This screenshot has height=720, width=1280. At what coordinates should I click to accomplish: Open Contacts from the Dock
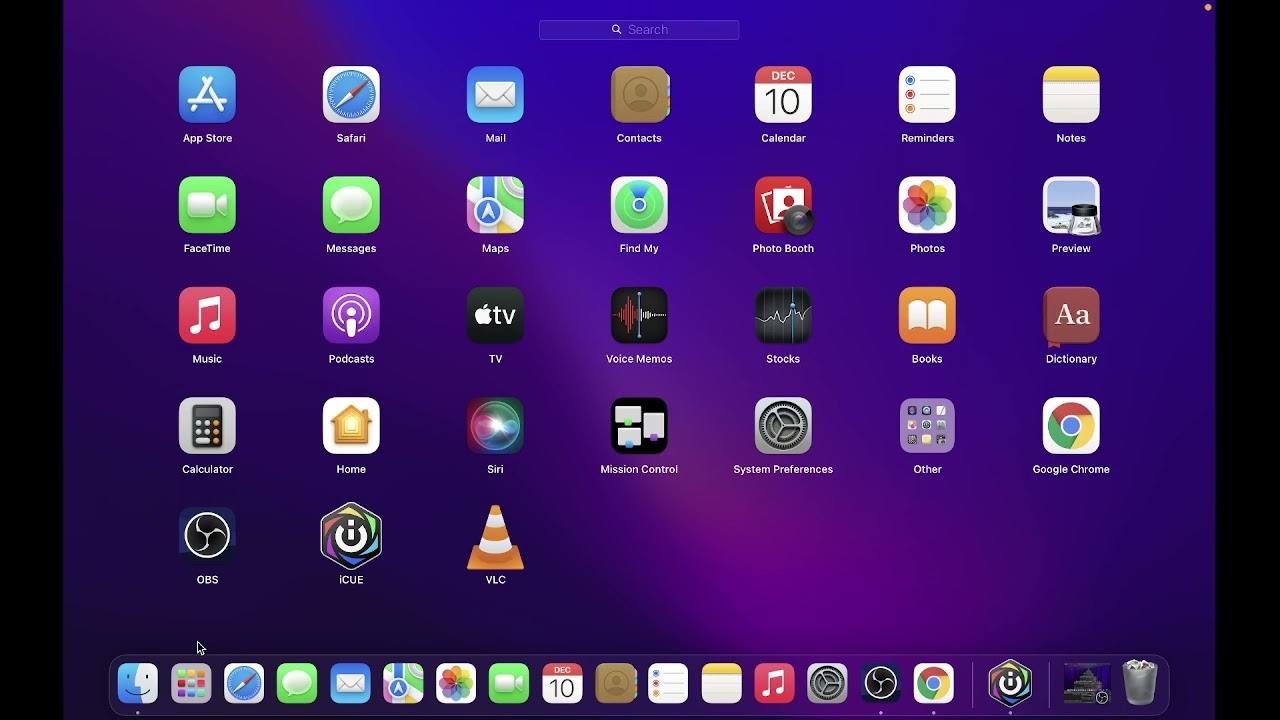[616, 684]
